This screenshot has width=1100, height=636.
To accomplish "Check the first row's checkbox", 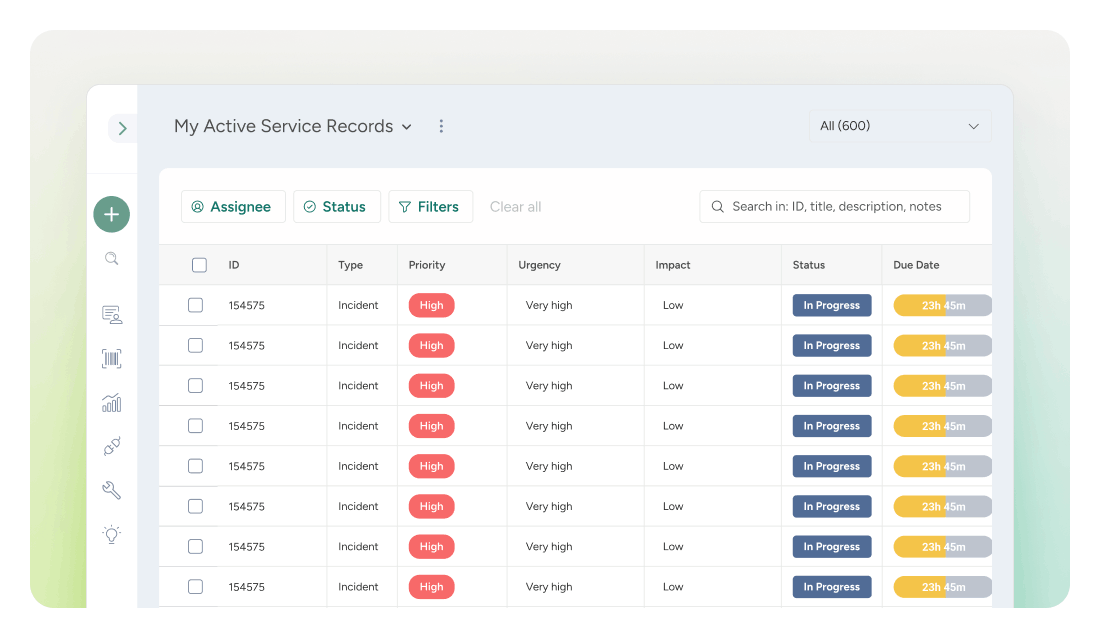I will coord(195,305).
